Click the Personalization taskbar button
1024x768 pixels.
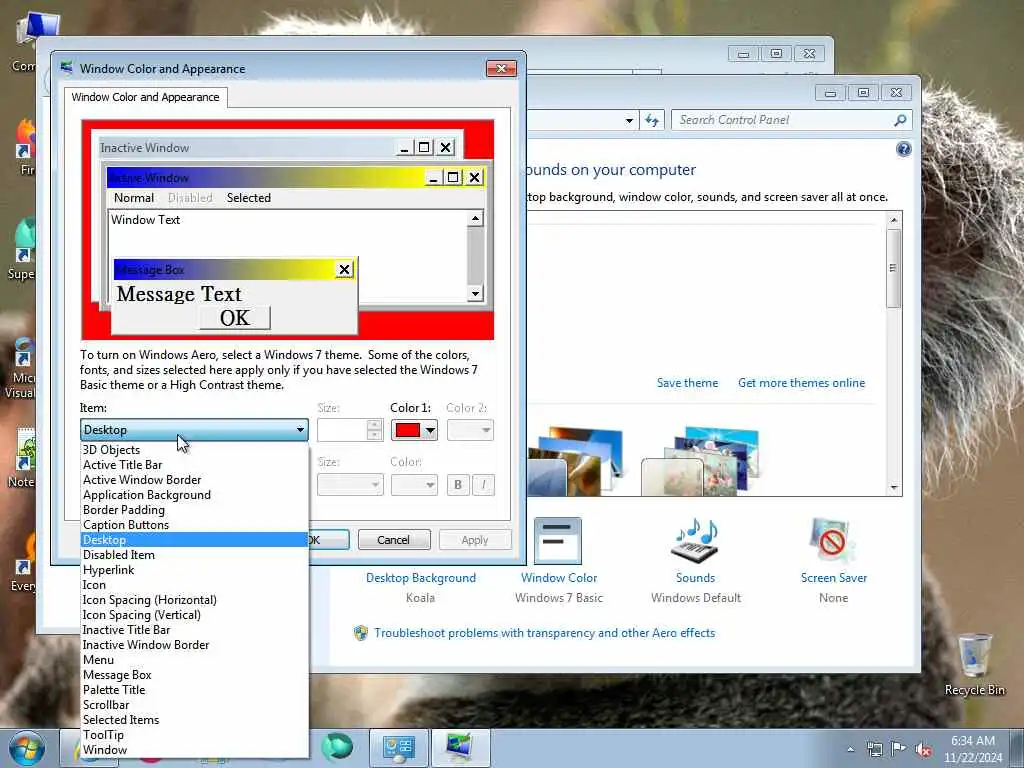click(461, 748)
